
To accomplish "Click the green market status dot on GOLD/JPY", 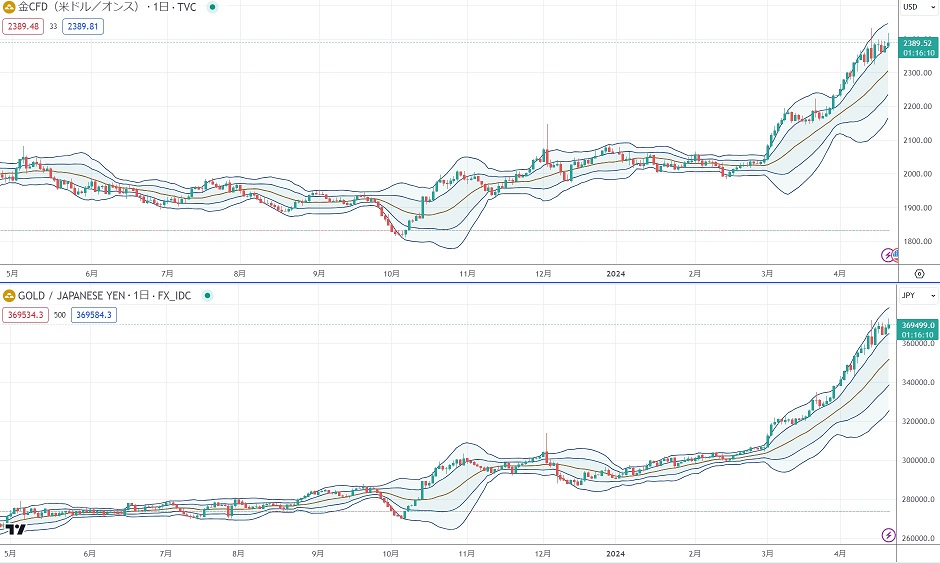I will pyautogui.click(x=206, y=296).
